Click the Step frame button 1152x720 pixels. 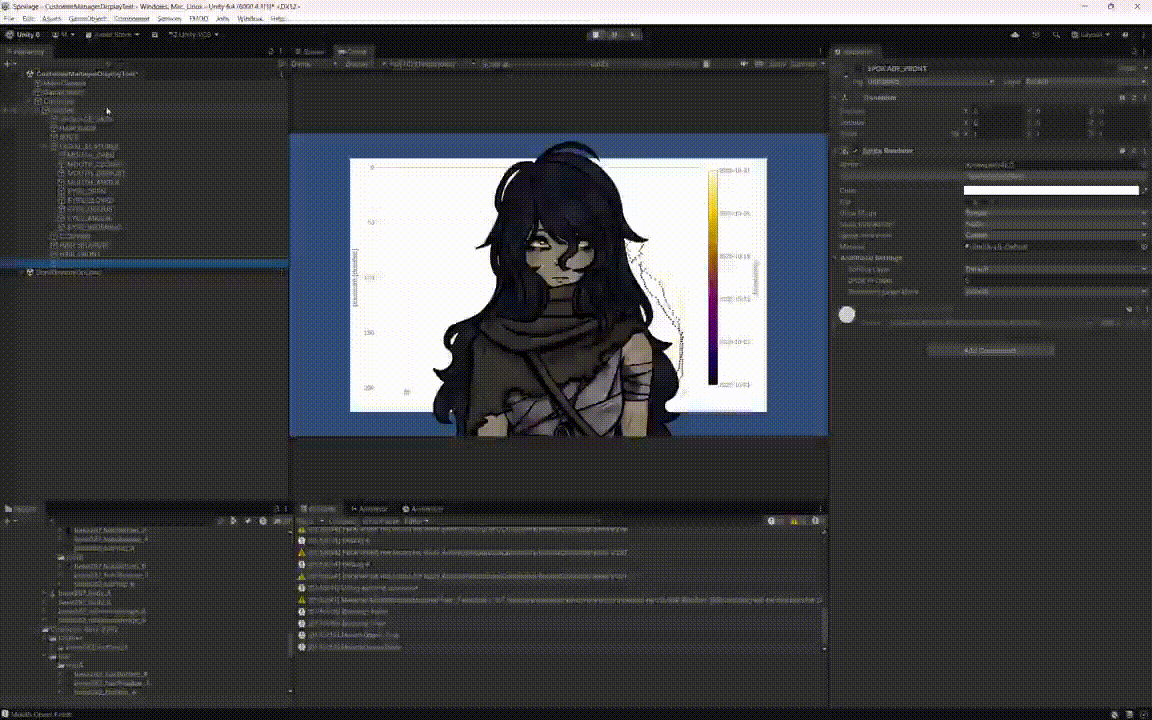coord(632,35)
